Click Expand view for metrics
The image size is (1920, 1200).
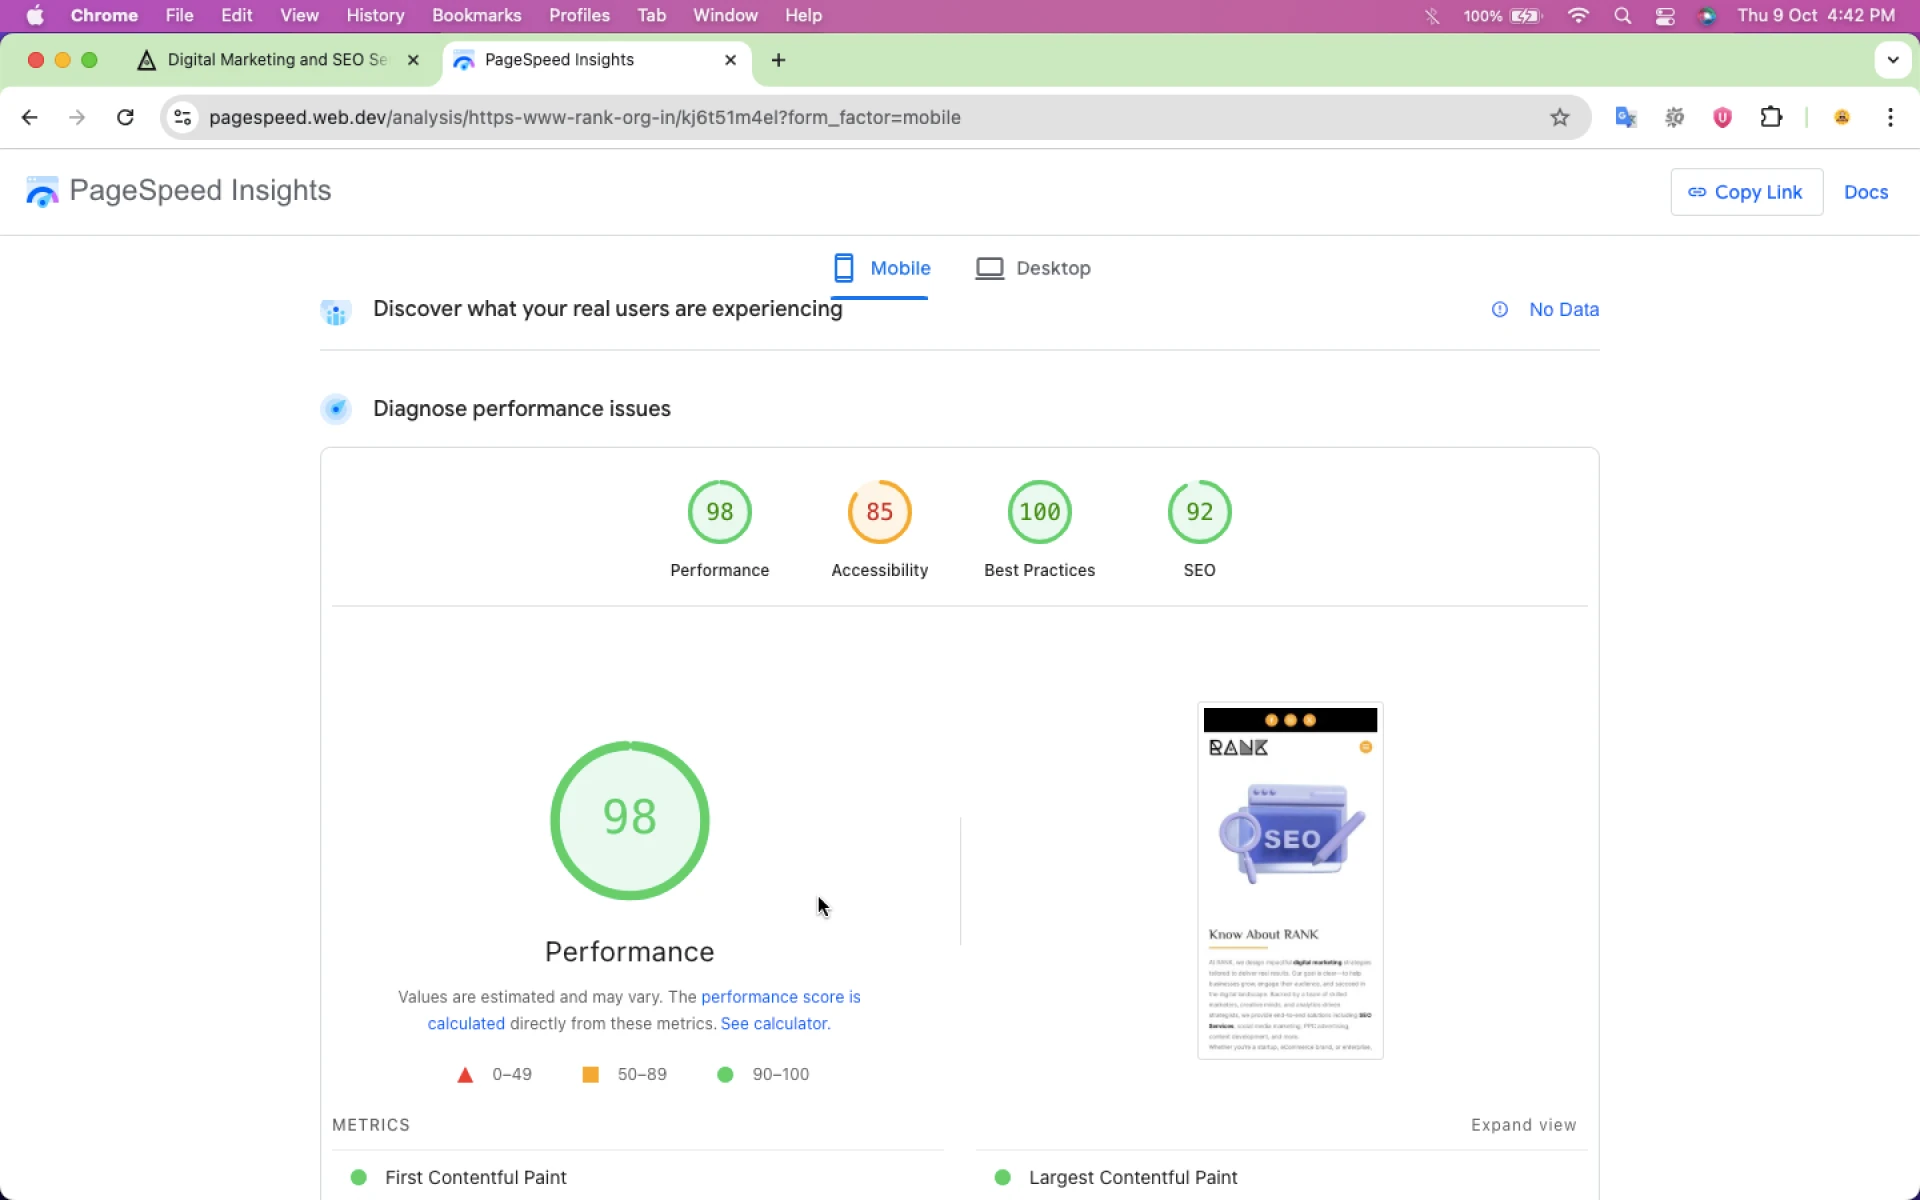[1523, 1125]
